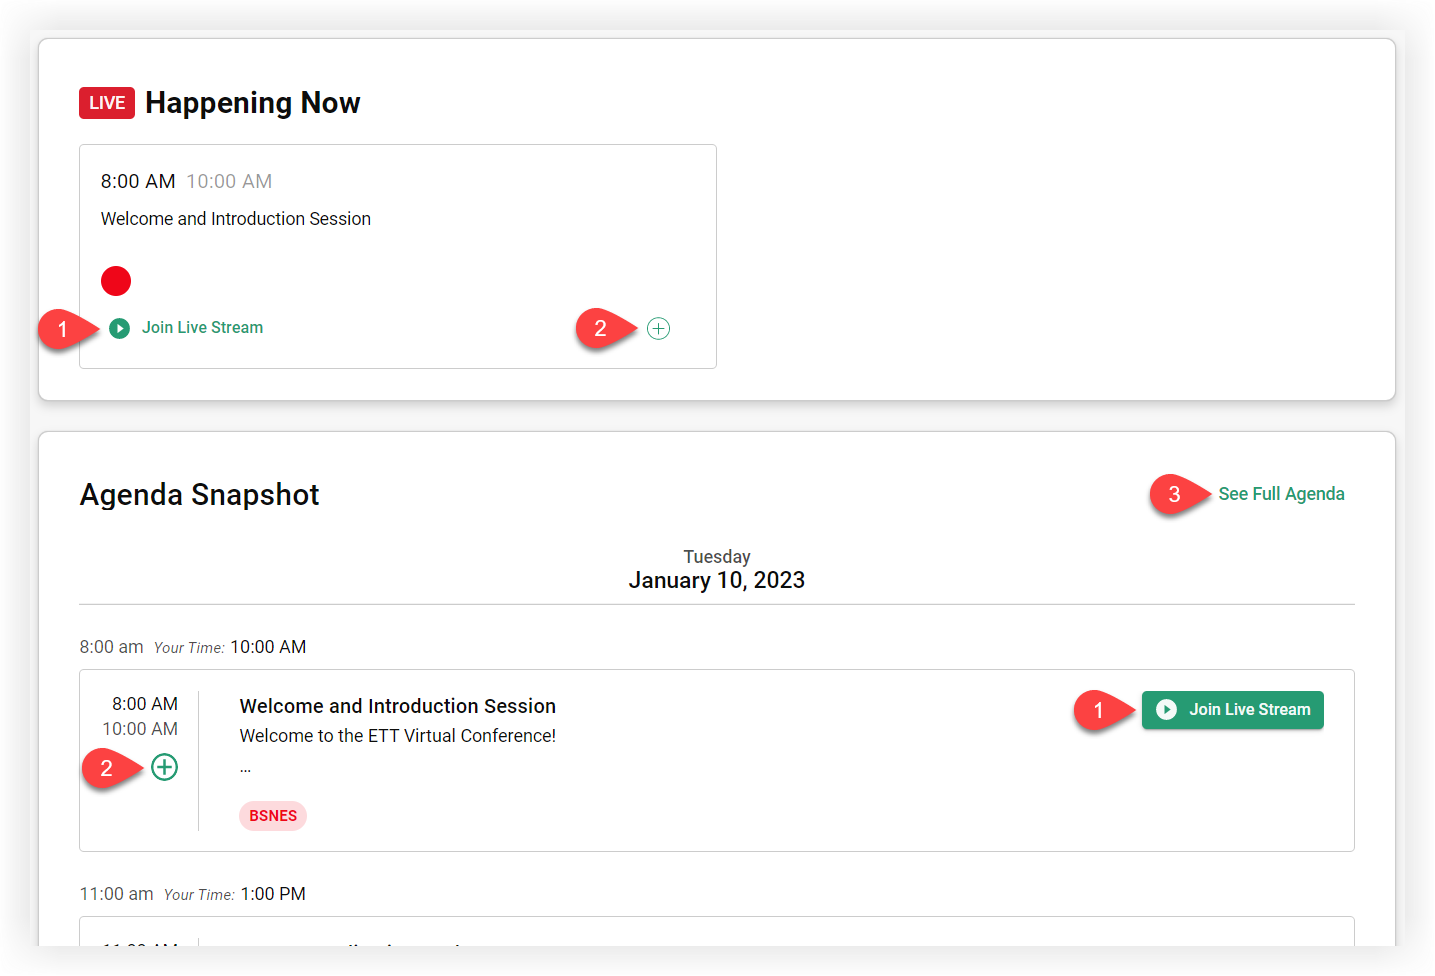The height and width of the screenshot is (976, 1435).
Task: Click play icon beside Happening Now Join Live Stream
Action: (x=119, y=328)
